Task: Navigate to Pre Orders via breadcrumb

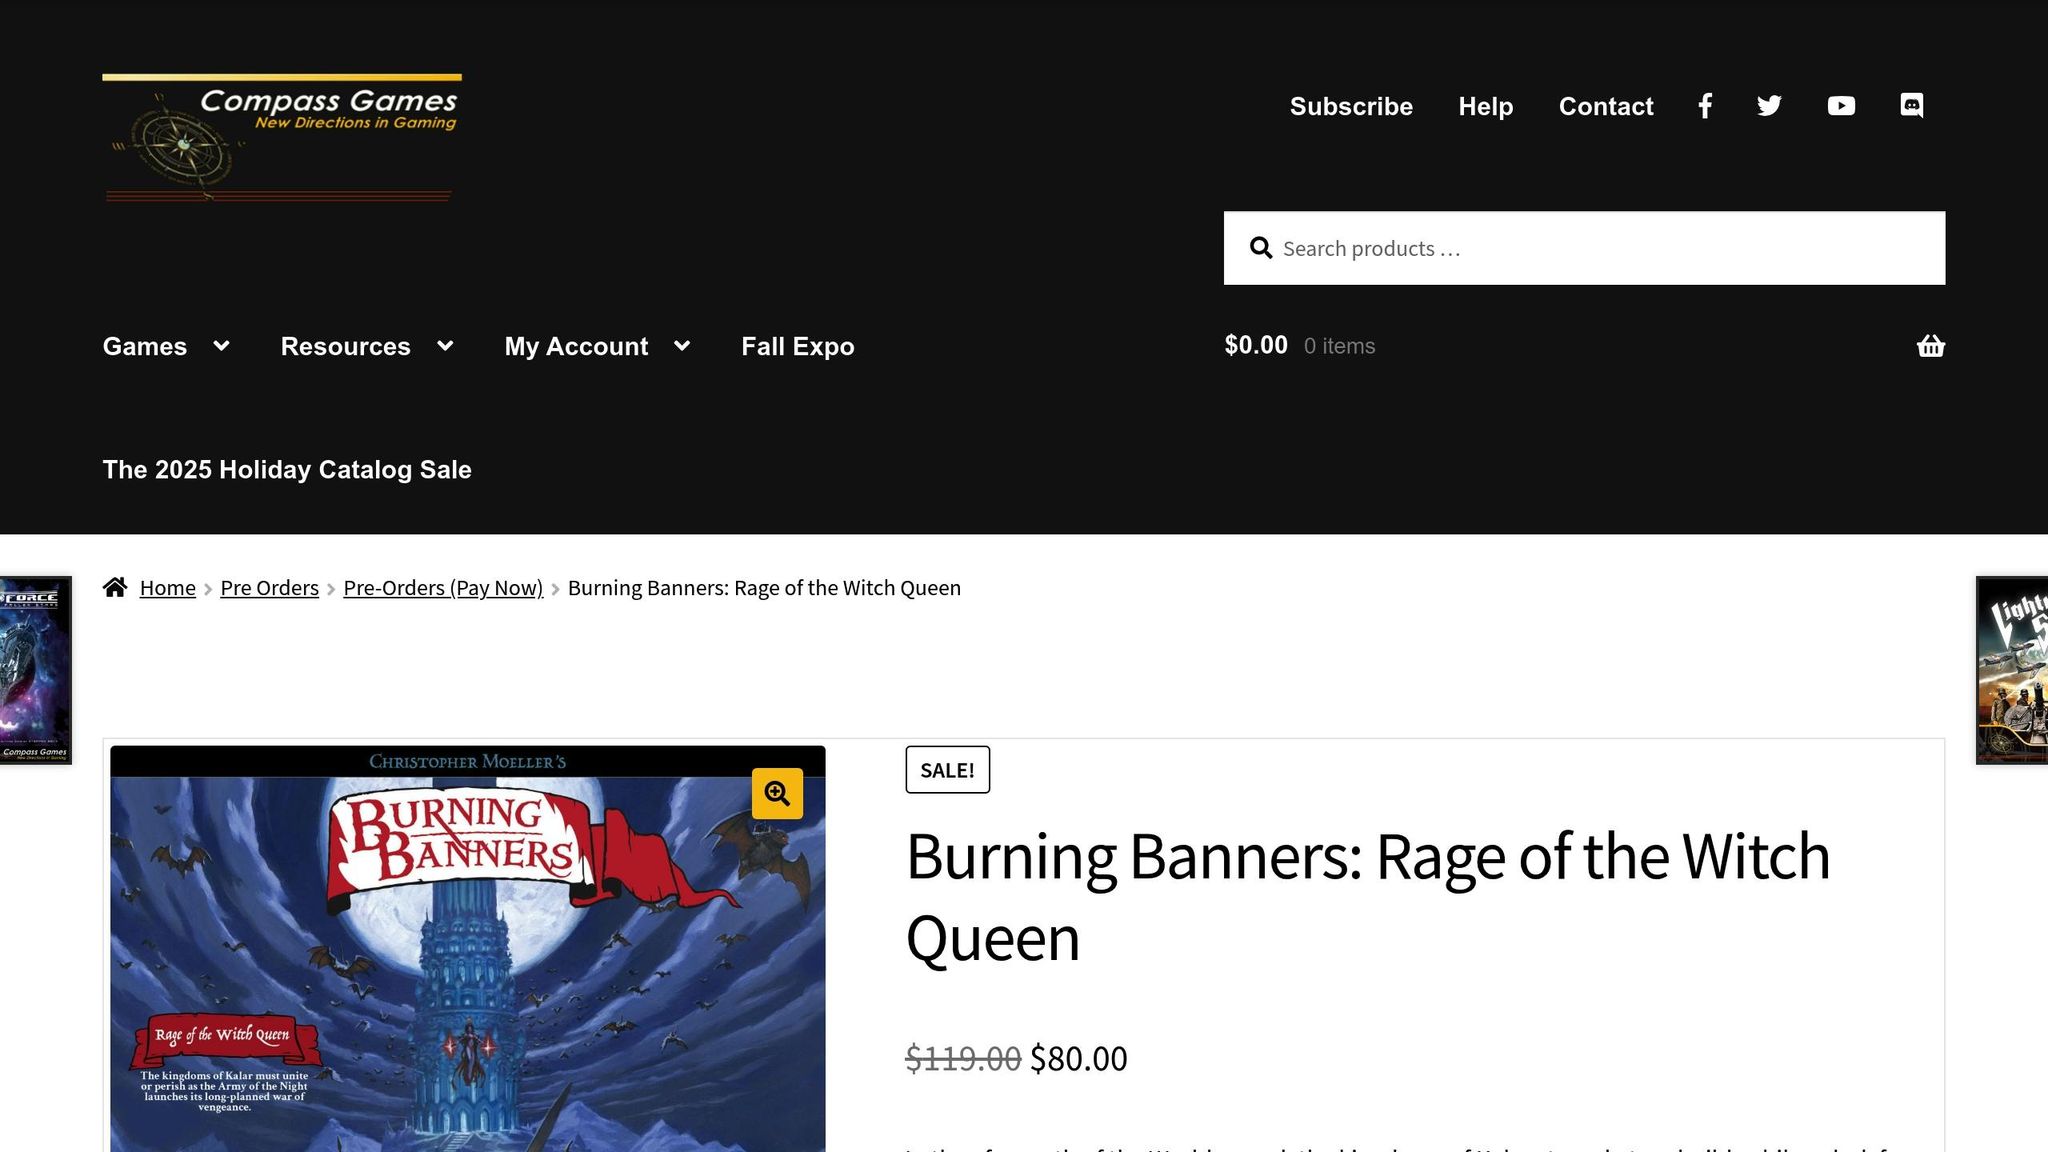Action: pos(269,588)
